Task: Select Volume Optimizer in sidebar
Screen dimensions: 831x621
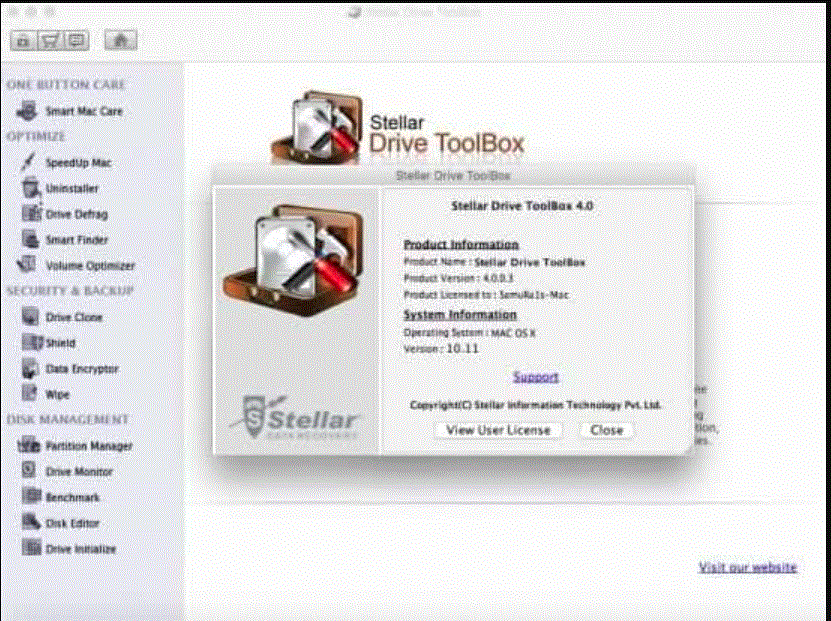Action: 76,265
